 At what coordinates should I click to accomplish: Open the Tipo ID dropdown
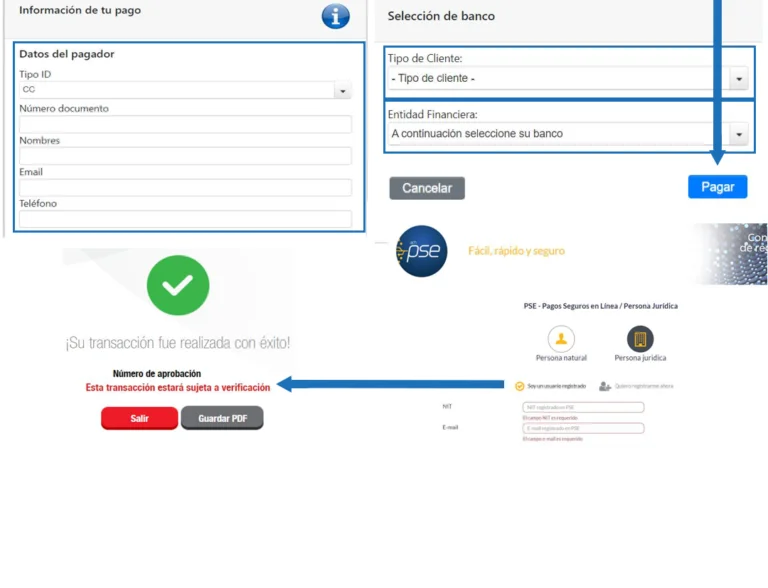click(x=185, y=90)
